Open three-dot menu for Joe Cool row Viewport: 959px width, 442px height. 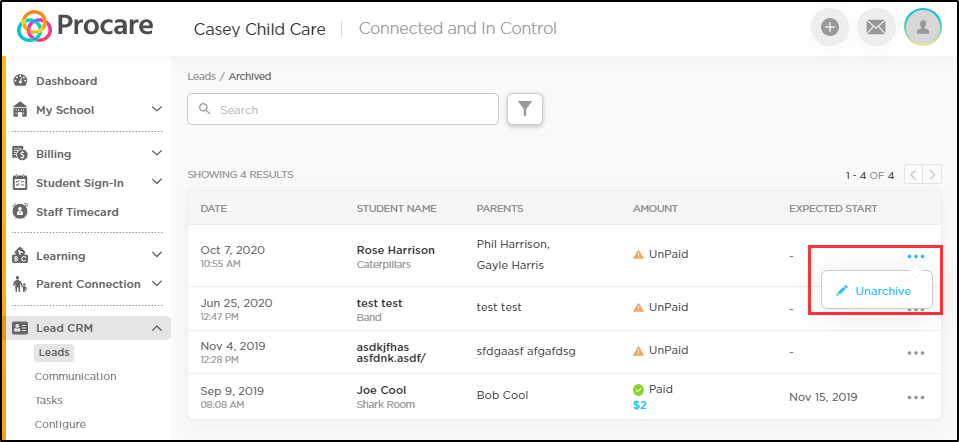pyautogui.click(x=916, y=397)
